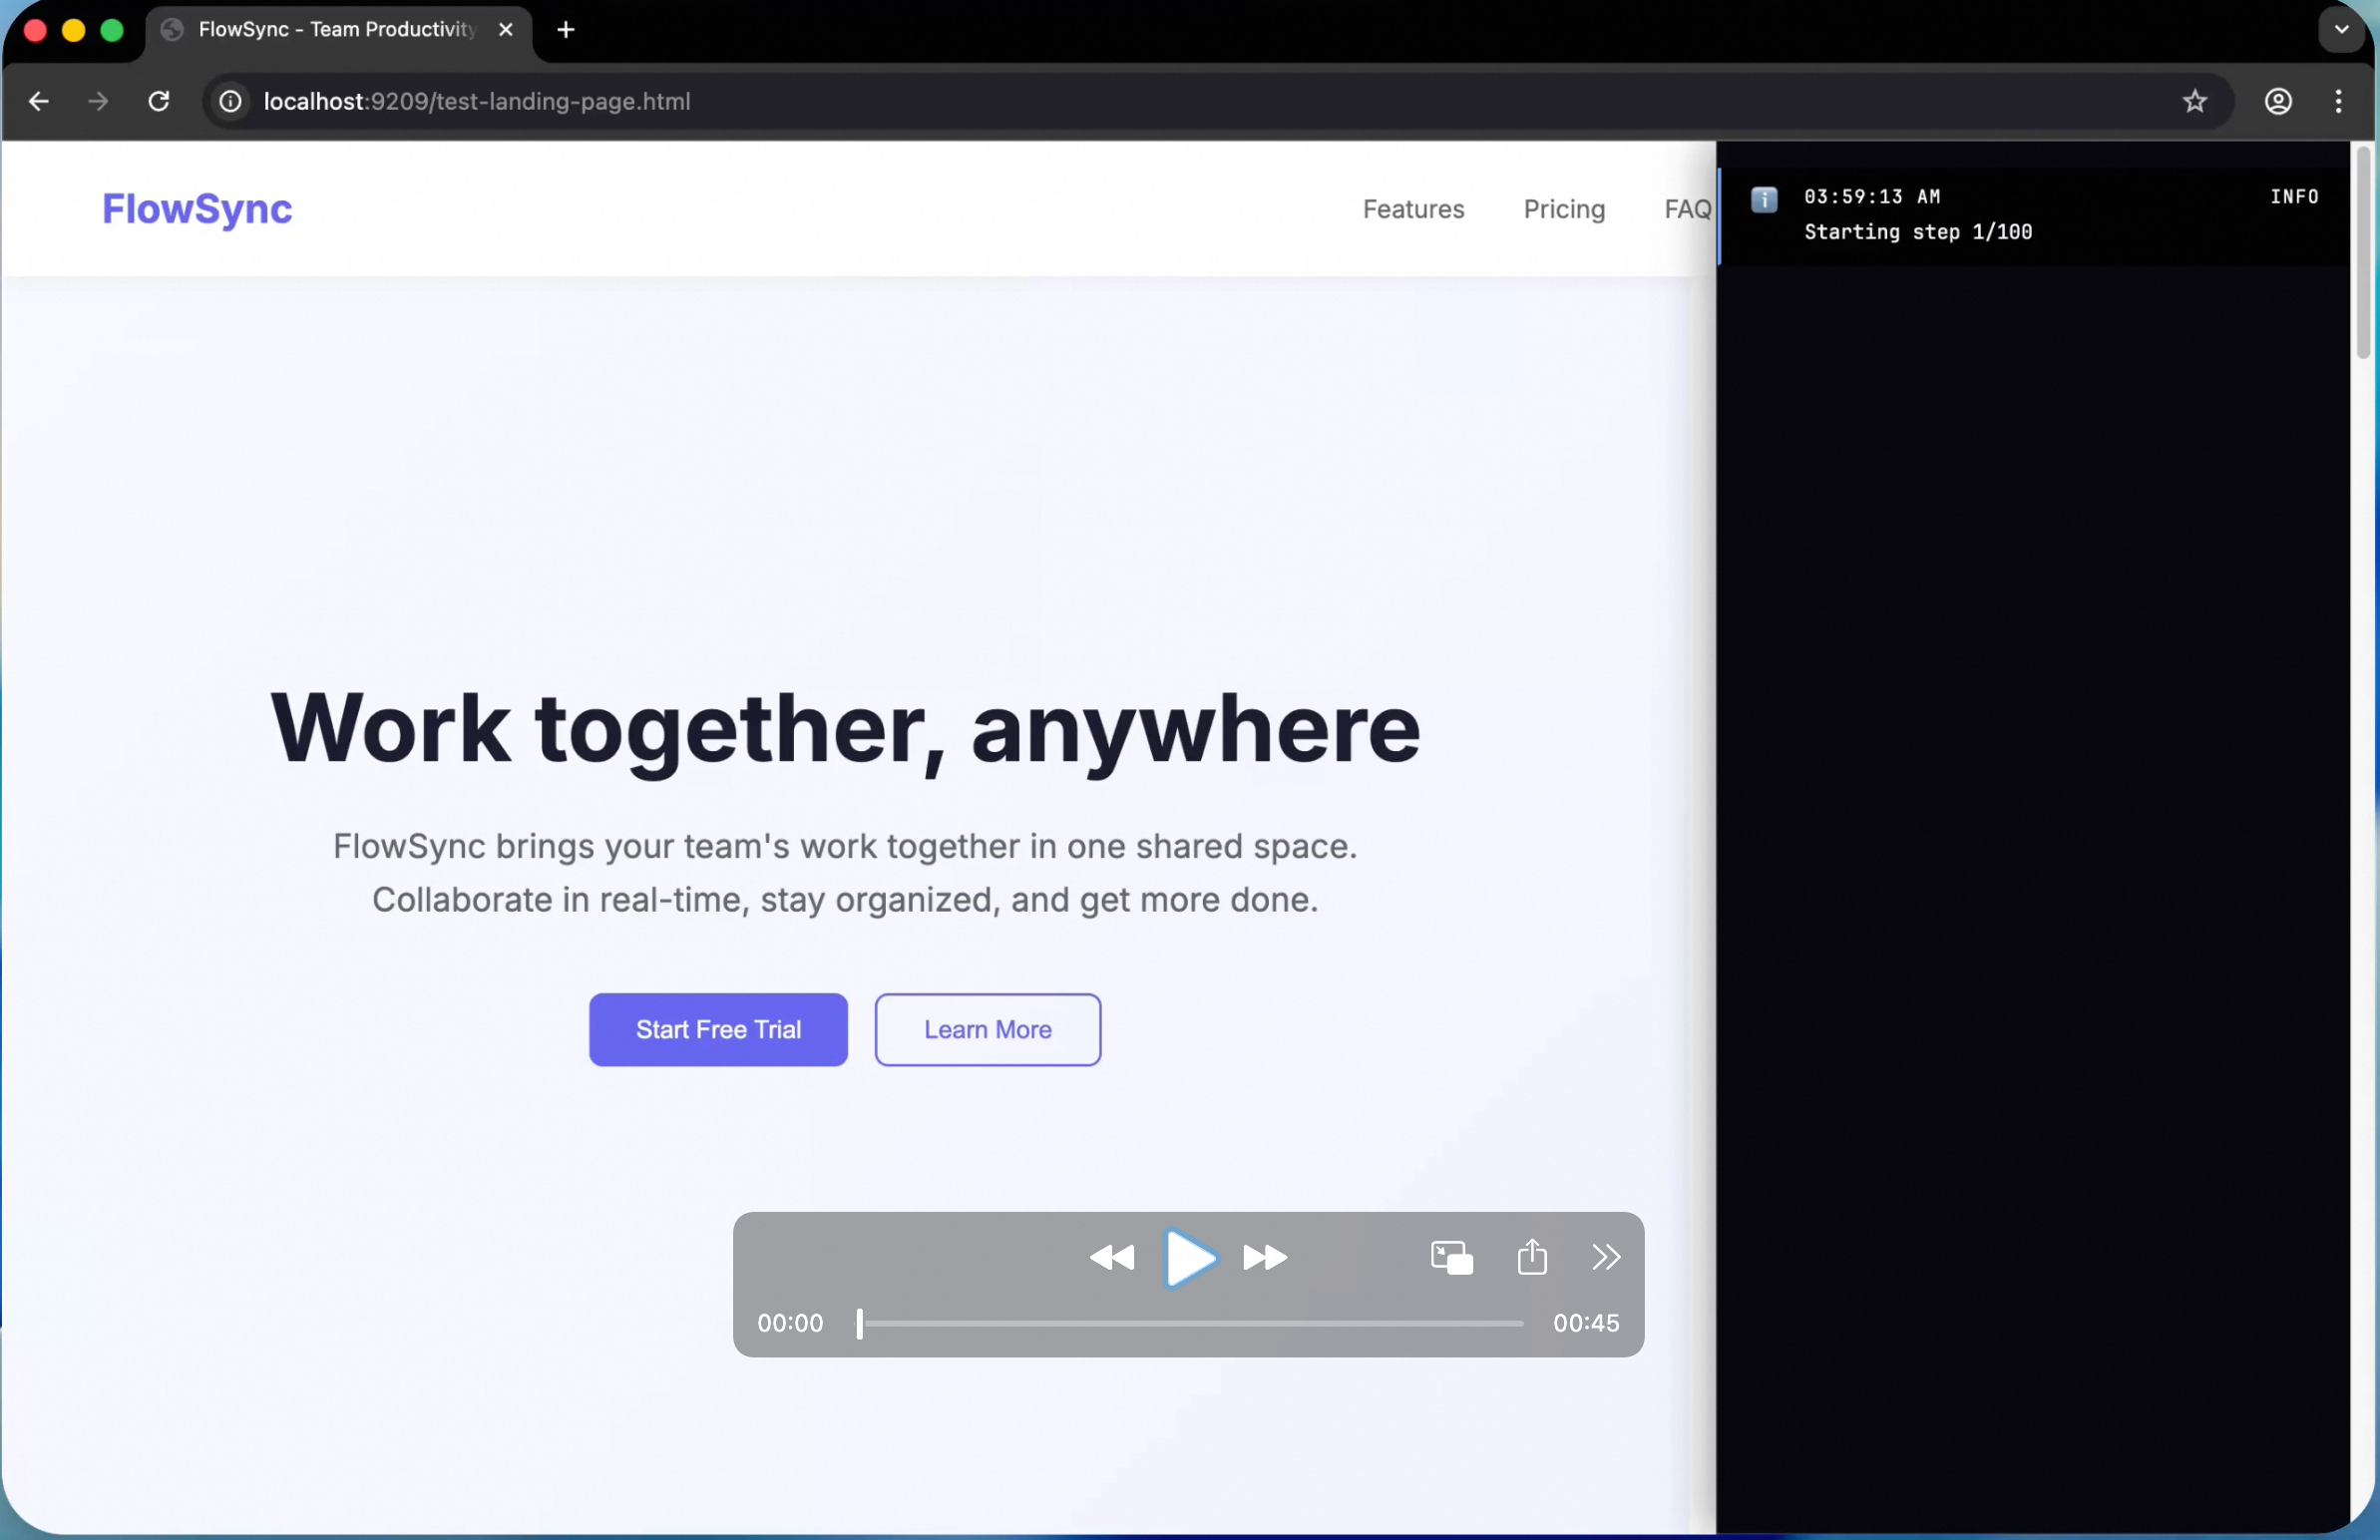Click the Learn More button
Screen dimensions: 2380x1540
pyautogui.click(x=988, y=1029)
